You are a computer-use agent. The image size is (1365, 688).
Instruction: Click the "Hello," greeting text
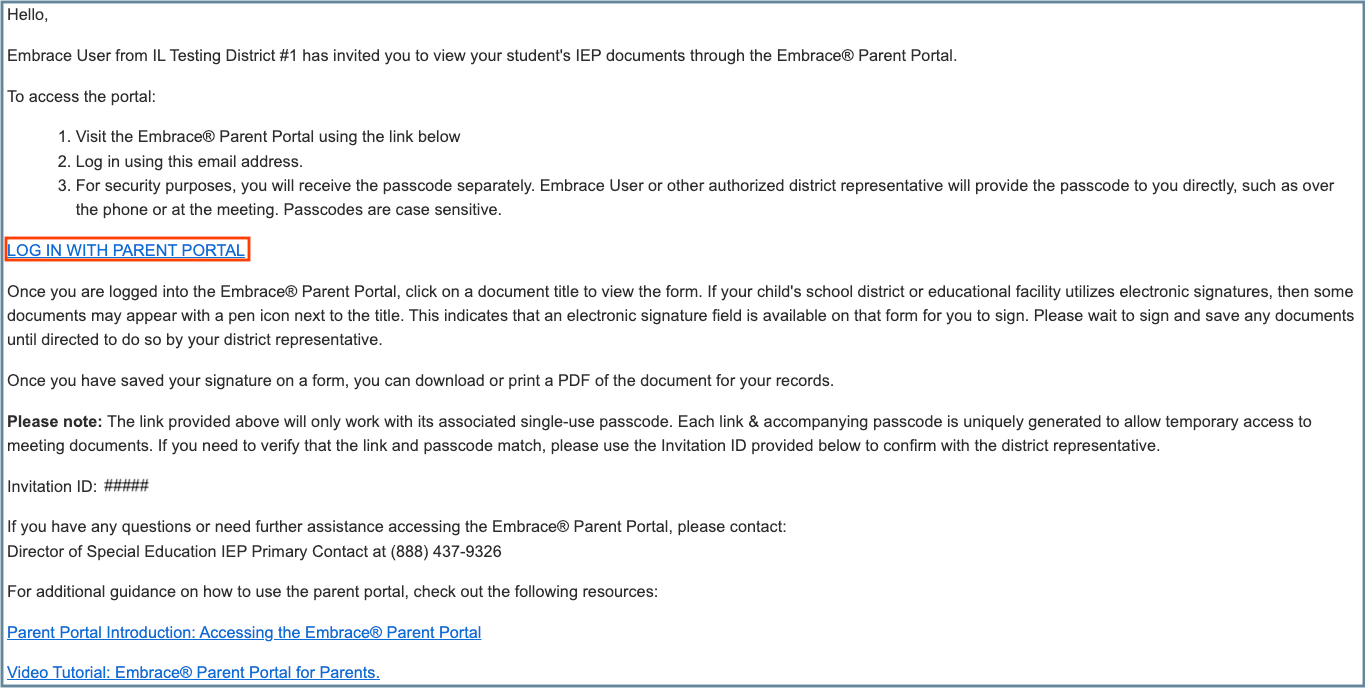[x=27, y=15]
